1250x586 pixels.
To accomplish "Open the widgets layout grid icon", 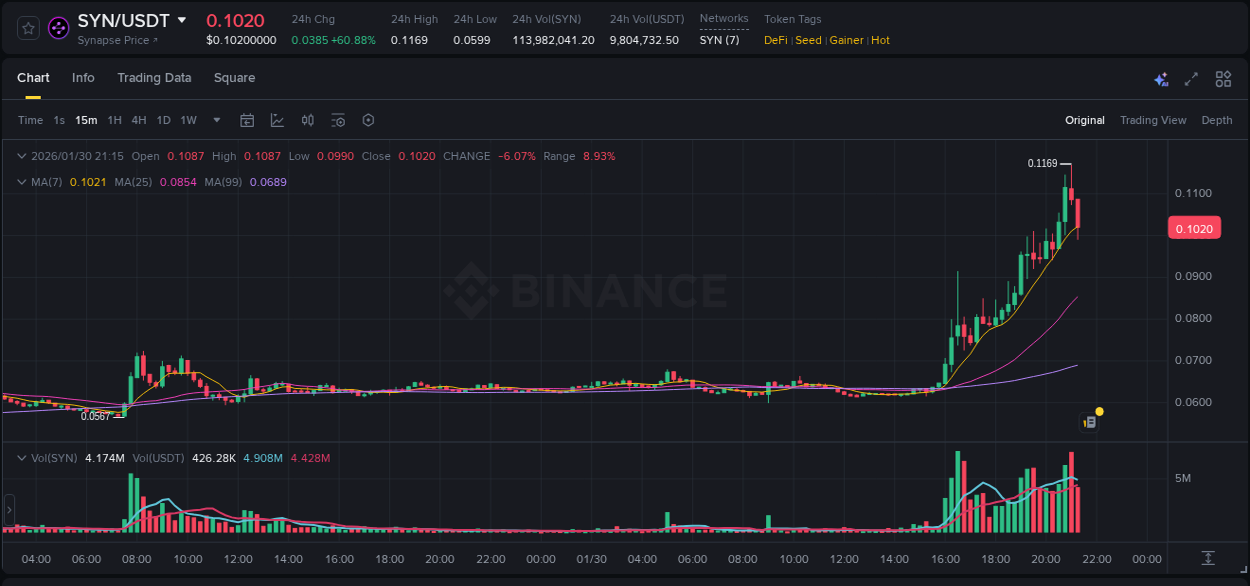I will [1223, 78].
